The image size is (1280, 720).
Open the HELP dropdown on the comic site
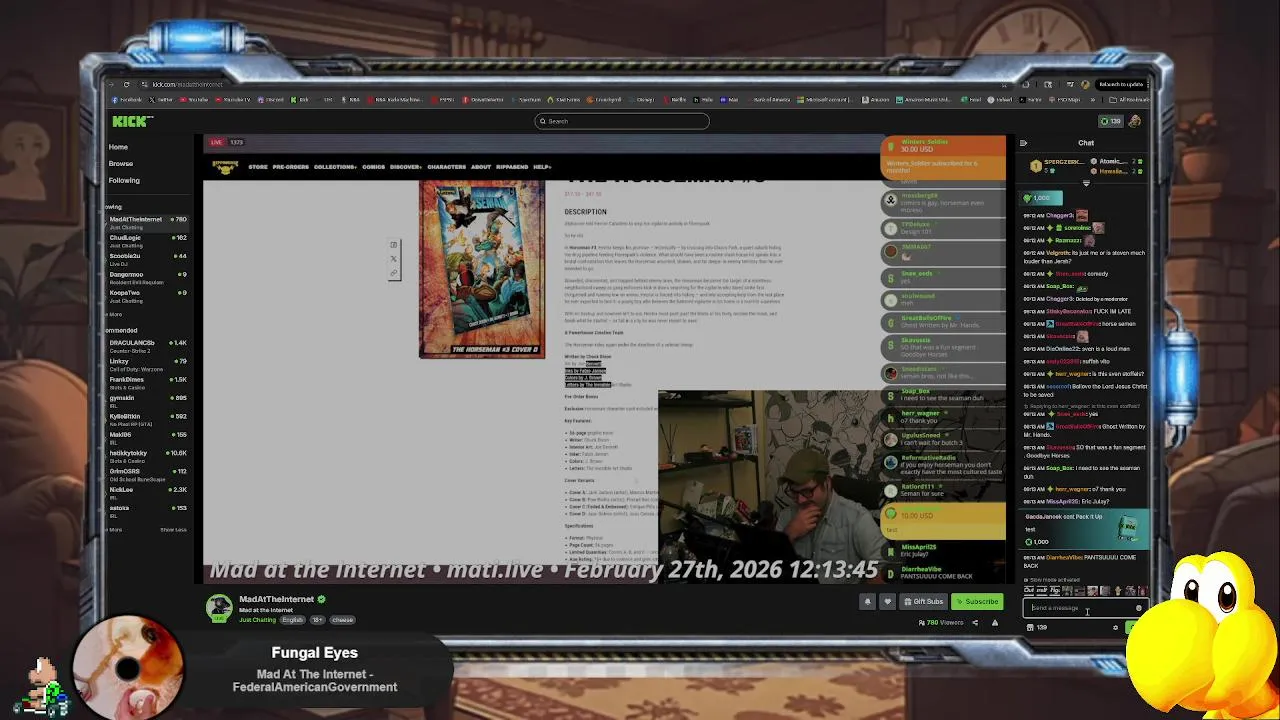tap(542, 167)
